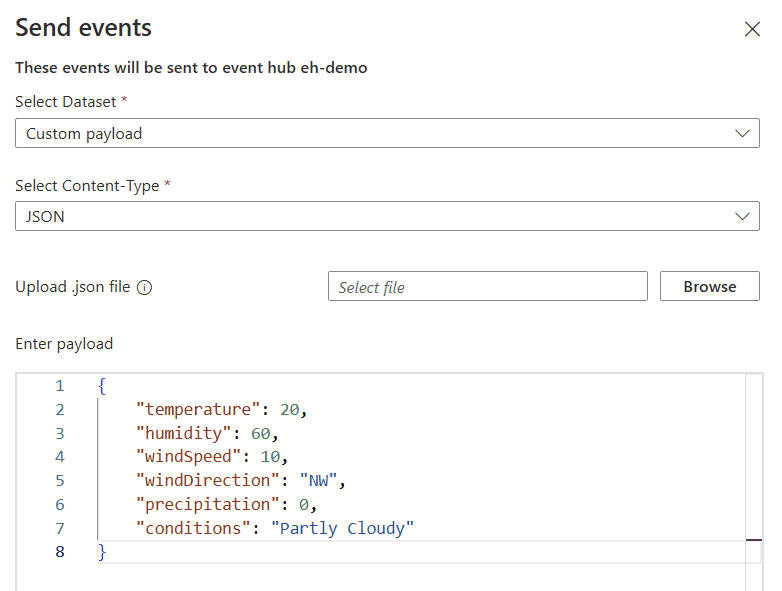Open the Select Dataset dropdown
The width and height of the screenshot is (782, 591).
tap(387, 133)
